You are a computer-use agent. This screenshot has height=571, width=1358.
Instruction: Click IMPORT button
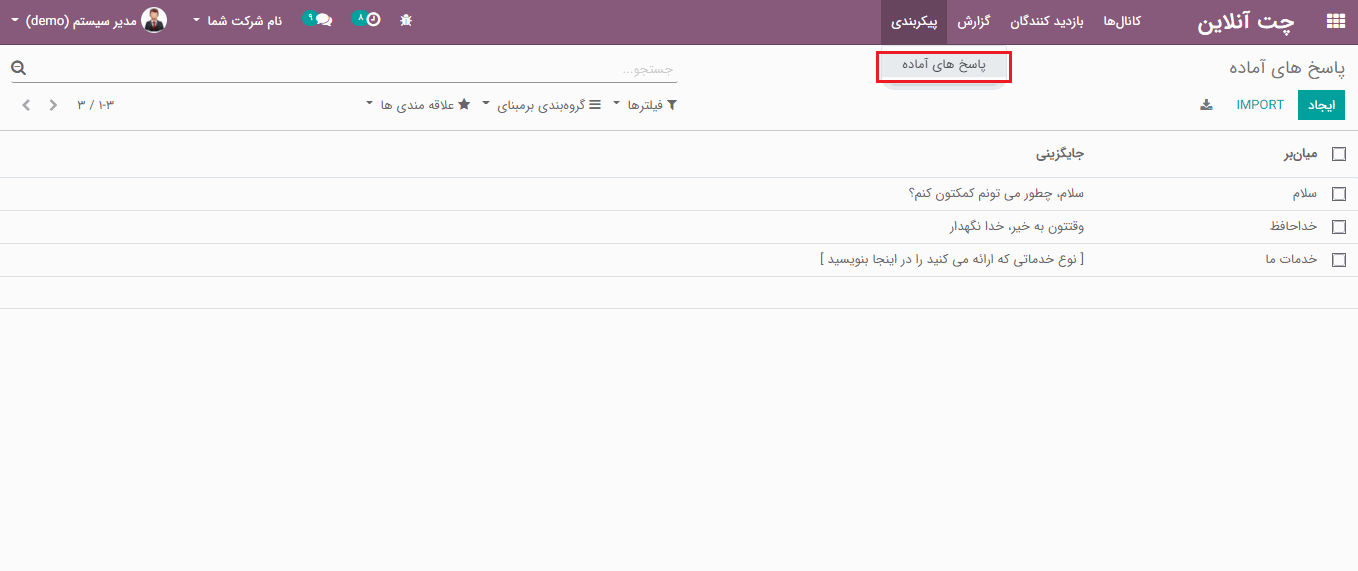point(1260,105)
